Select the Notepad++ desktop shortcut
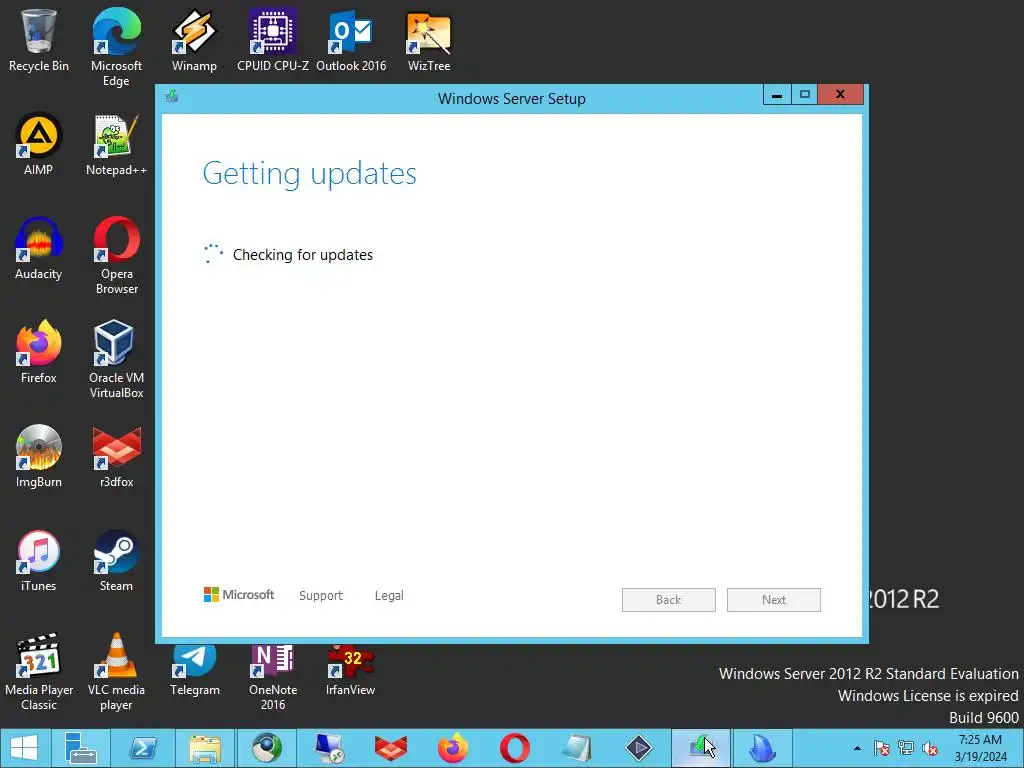1024x768 pixels. [116, 144]
